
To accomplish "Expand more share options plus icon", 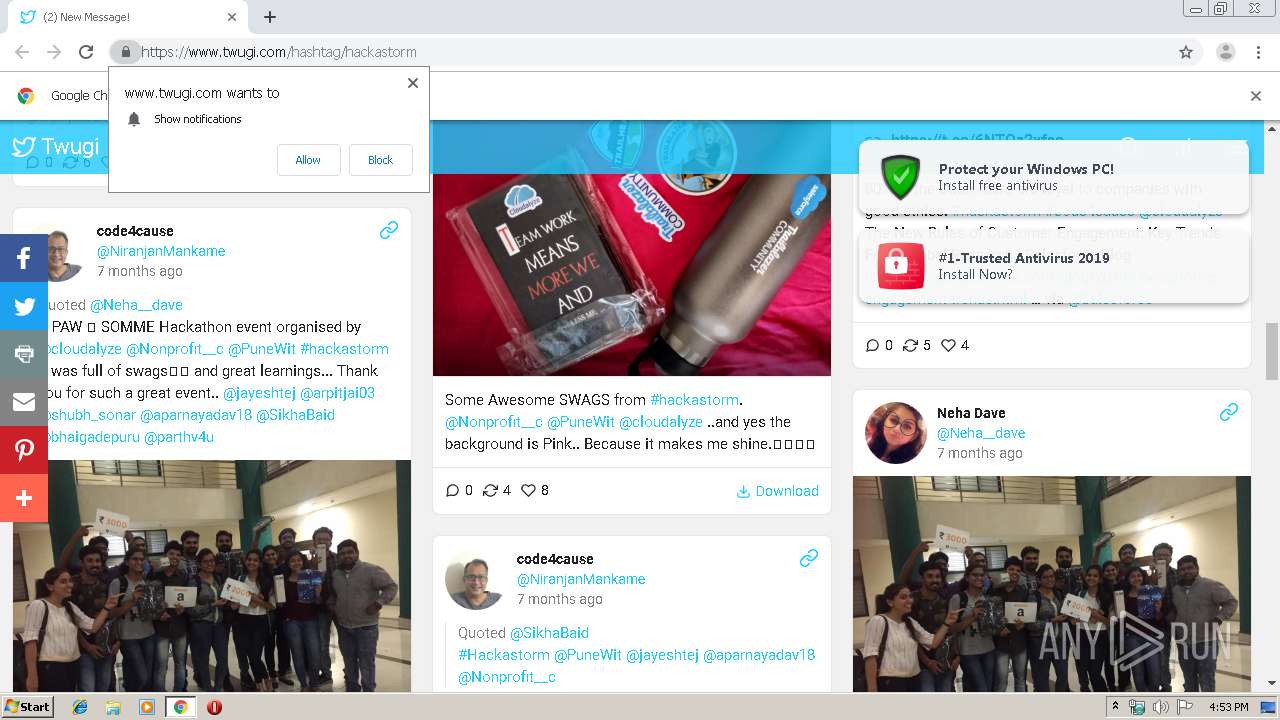I will tap(24, 498).
